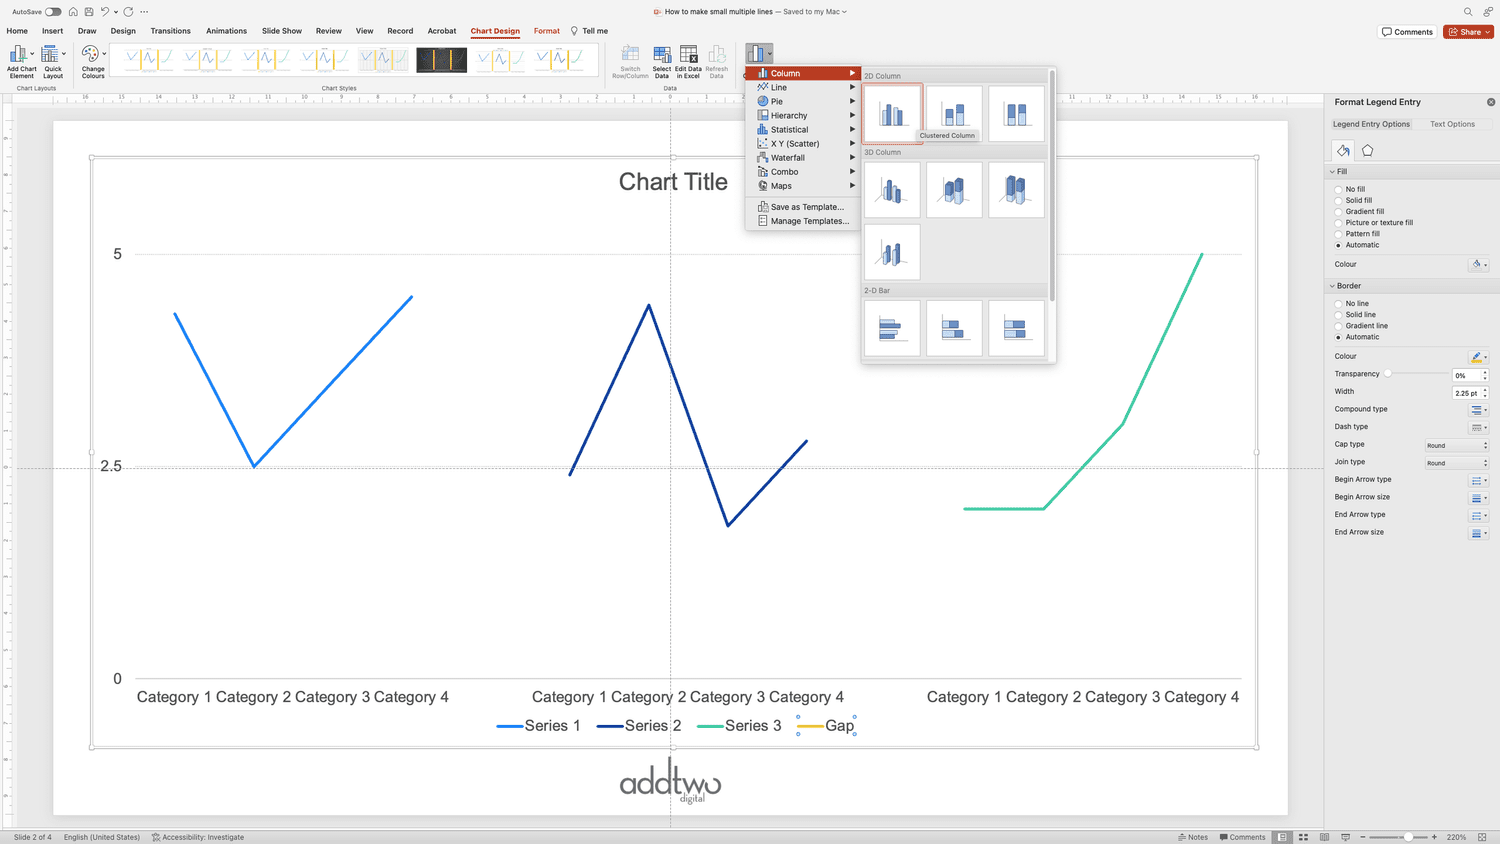
Task: Select the Gradient fill option
Action: pos(1339,211)
